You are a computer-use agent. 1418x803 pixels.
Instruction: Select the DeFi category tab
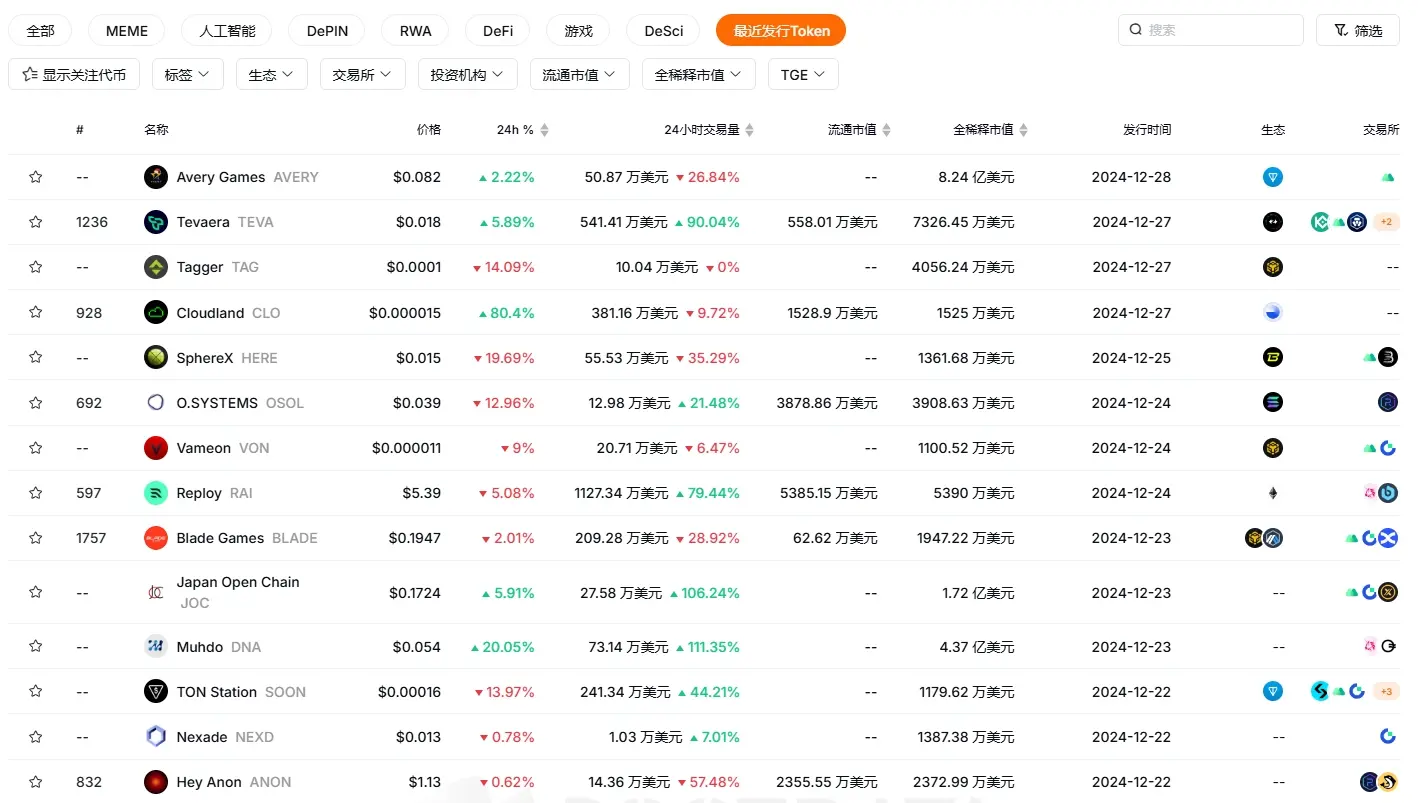[x=498, y=31]
